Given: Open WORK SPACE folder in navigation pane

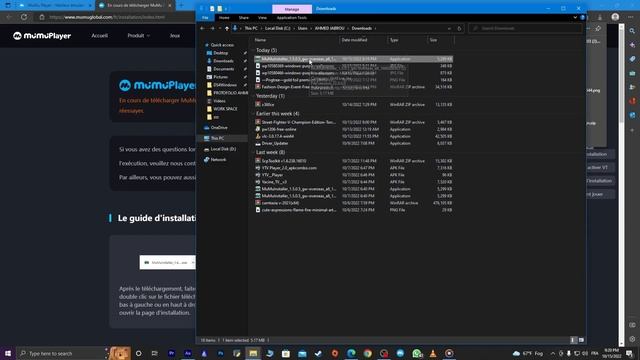Looking at the screenshot, I should (225, 109).
